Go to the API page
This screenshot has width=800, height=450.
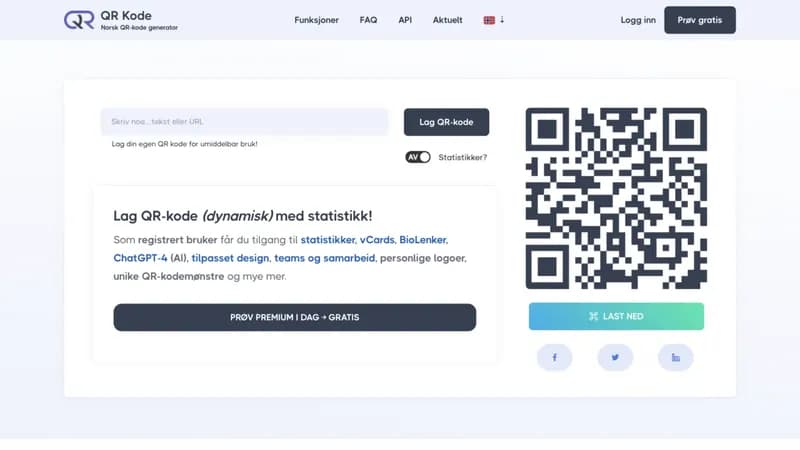(x=405, y=20)
